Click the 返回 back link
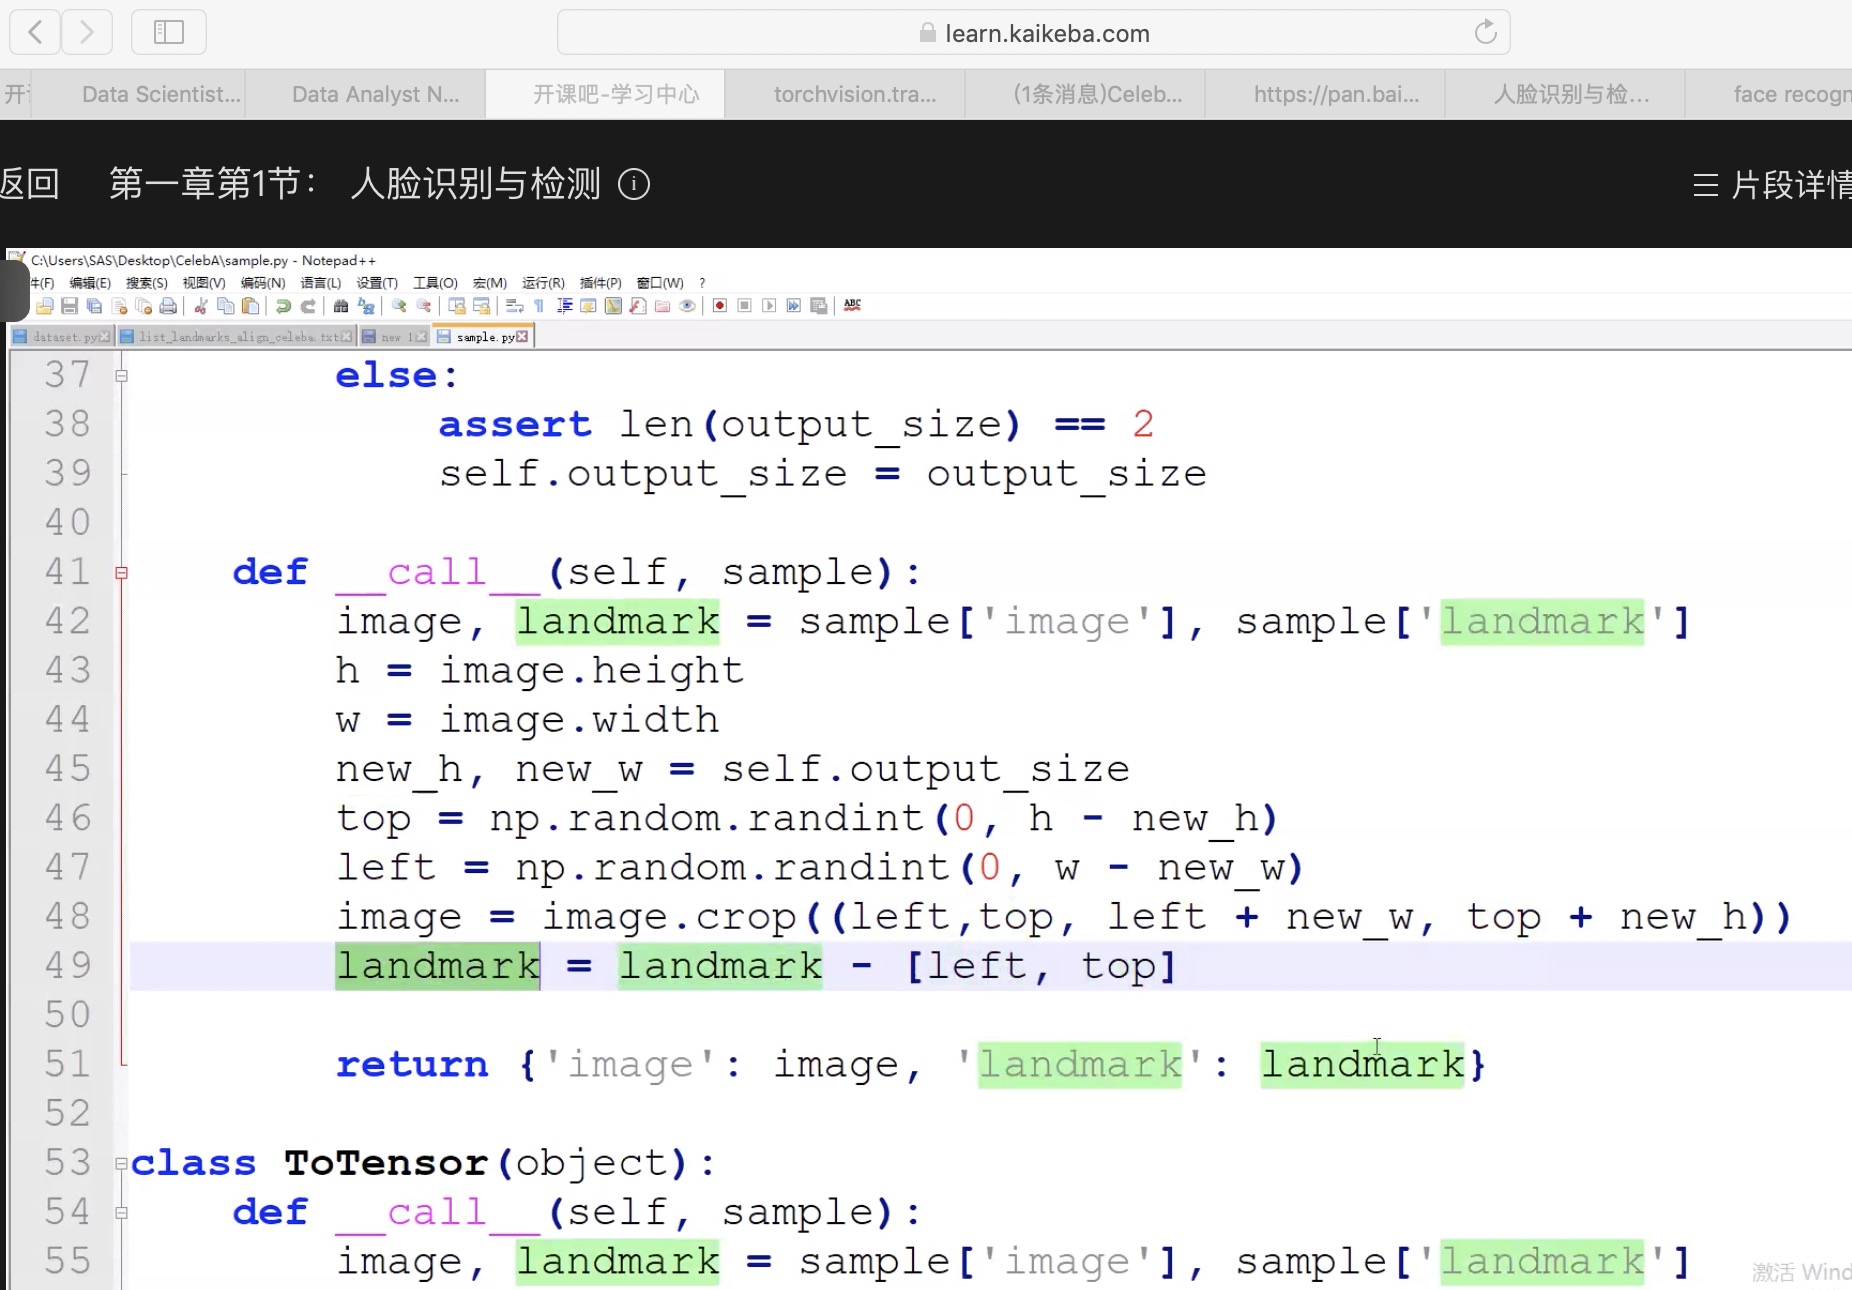Screen dimensions: 1852x1290 coord(30,184)
